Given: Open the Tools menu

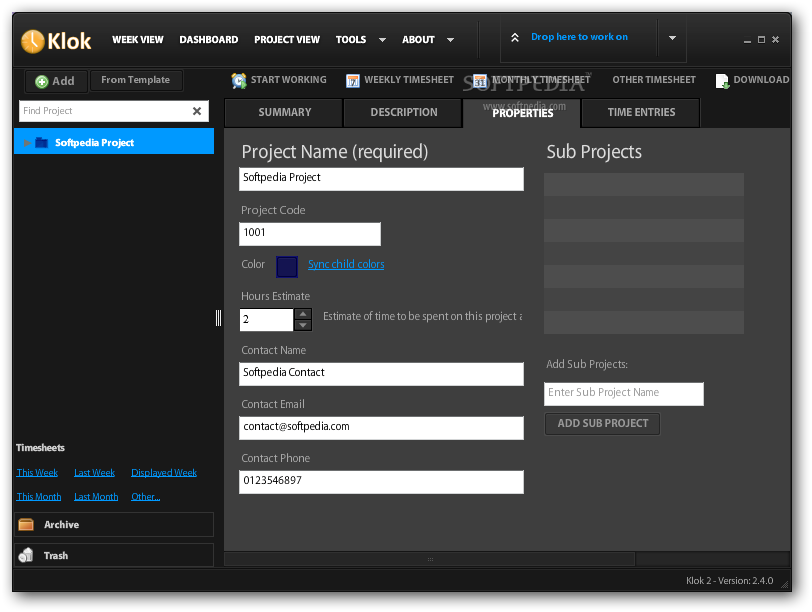Looking at the screenshot, I should (351, 40).
